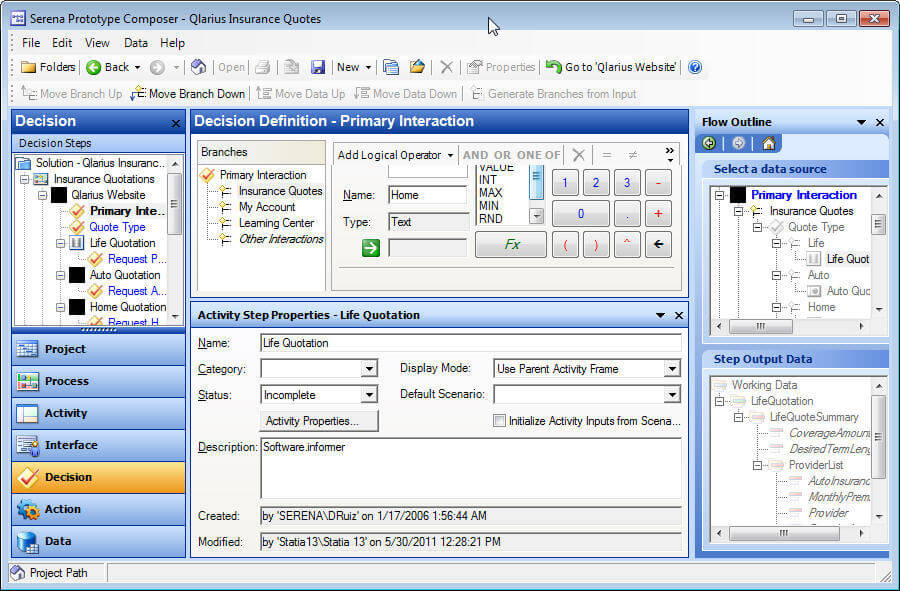Select the Other Interactions branch
Screen dimensions: 900x591
click(x=281, y=239)
